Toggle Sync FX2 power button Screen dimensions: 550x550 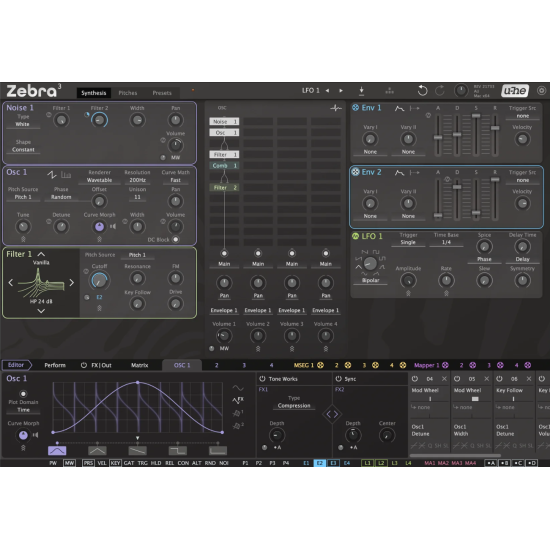pos(338,379)
